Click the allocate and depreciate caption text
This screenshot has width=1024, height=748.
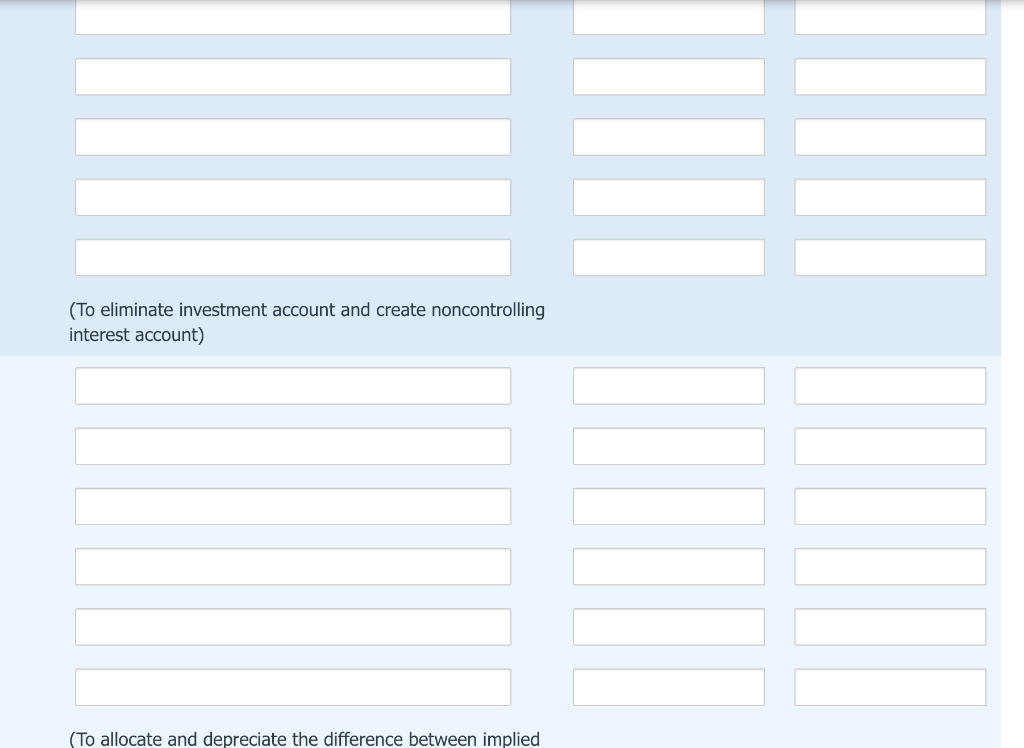point(305,739)
